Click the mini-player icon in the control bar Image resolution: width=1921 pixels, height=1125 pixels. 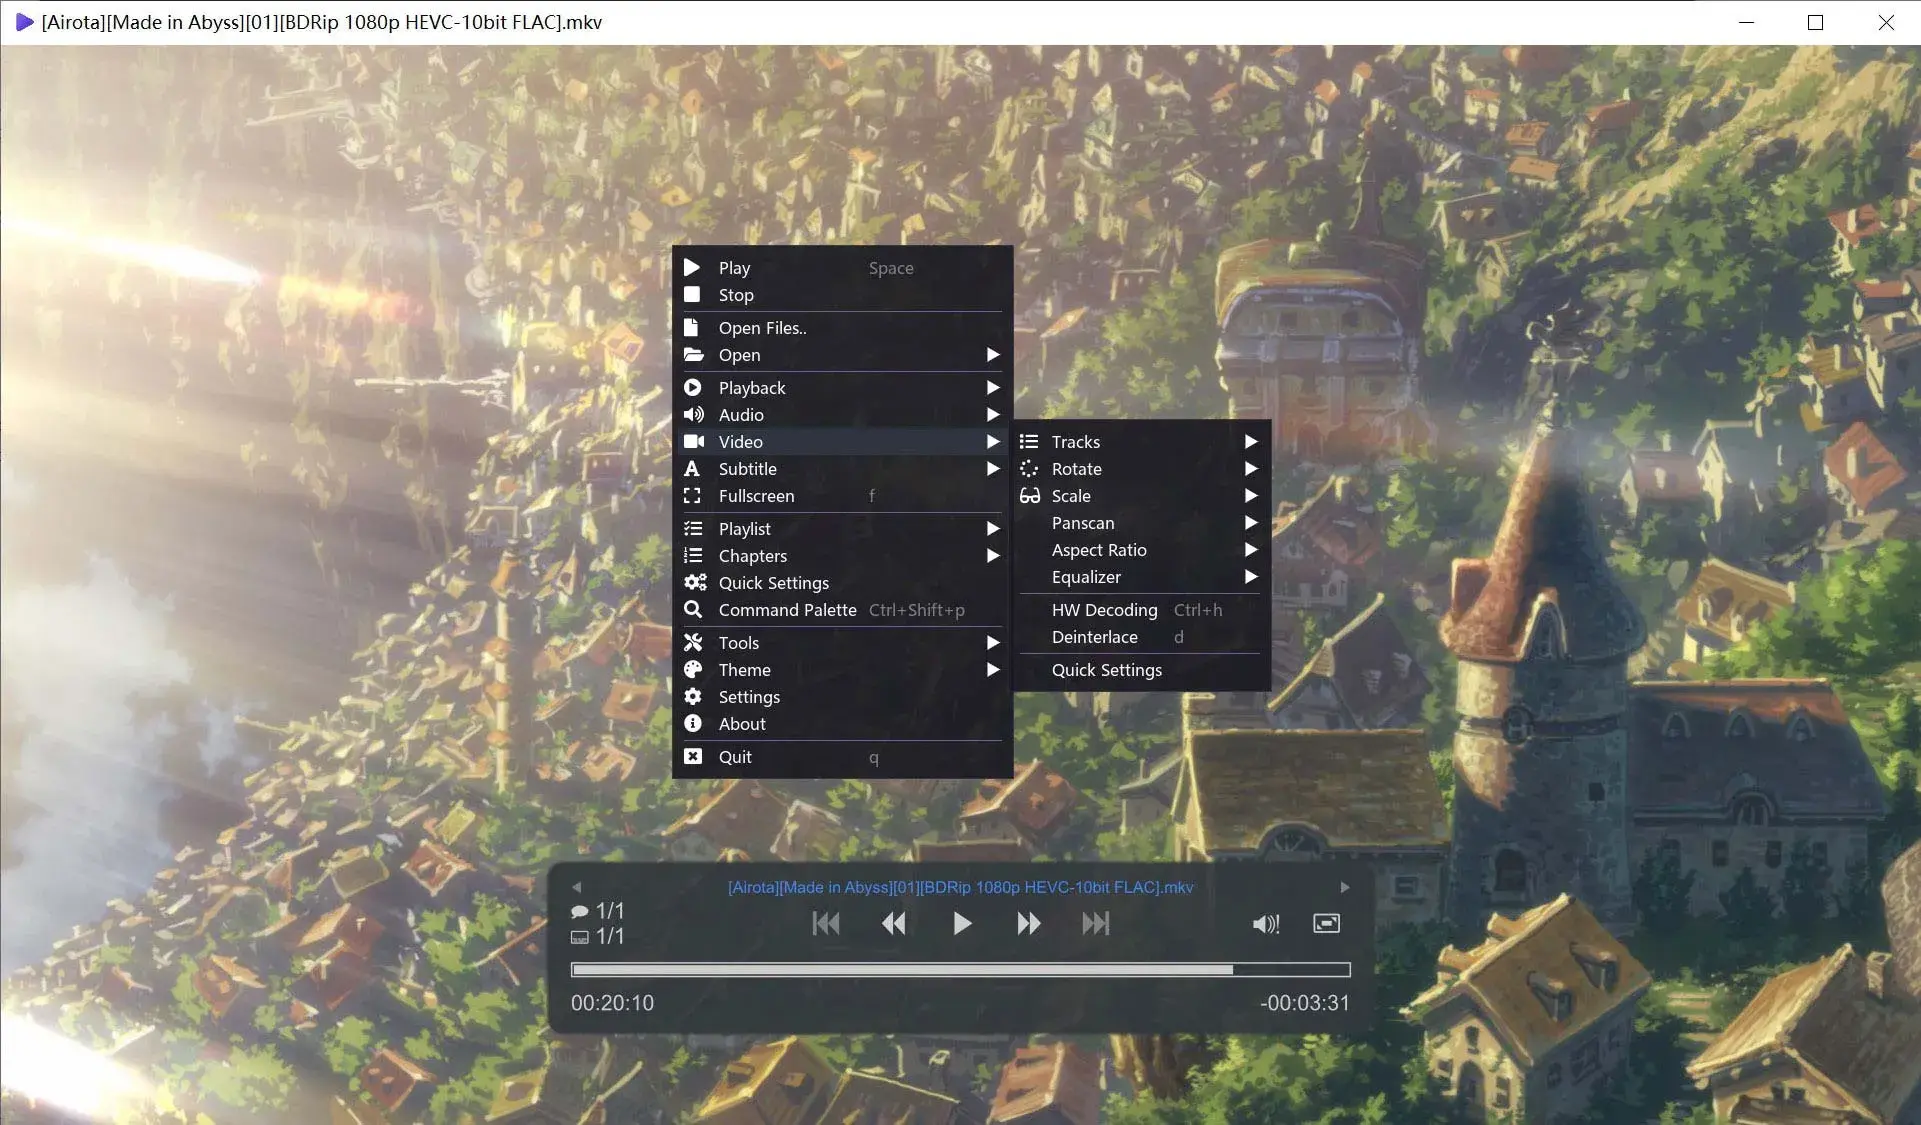point(1326,923)
